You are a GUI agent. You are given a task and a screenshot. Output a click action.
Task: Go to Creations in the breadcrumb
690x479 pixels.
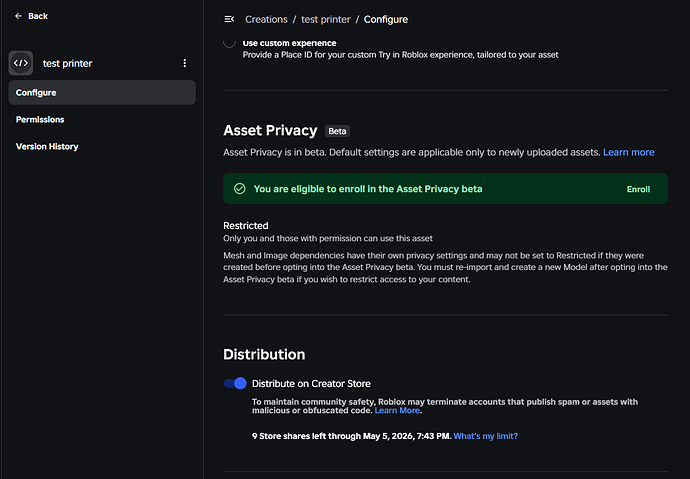point(266,19)
